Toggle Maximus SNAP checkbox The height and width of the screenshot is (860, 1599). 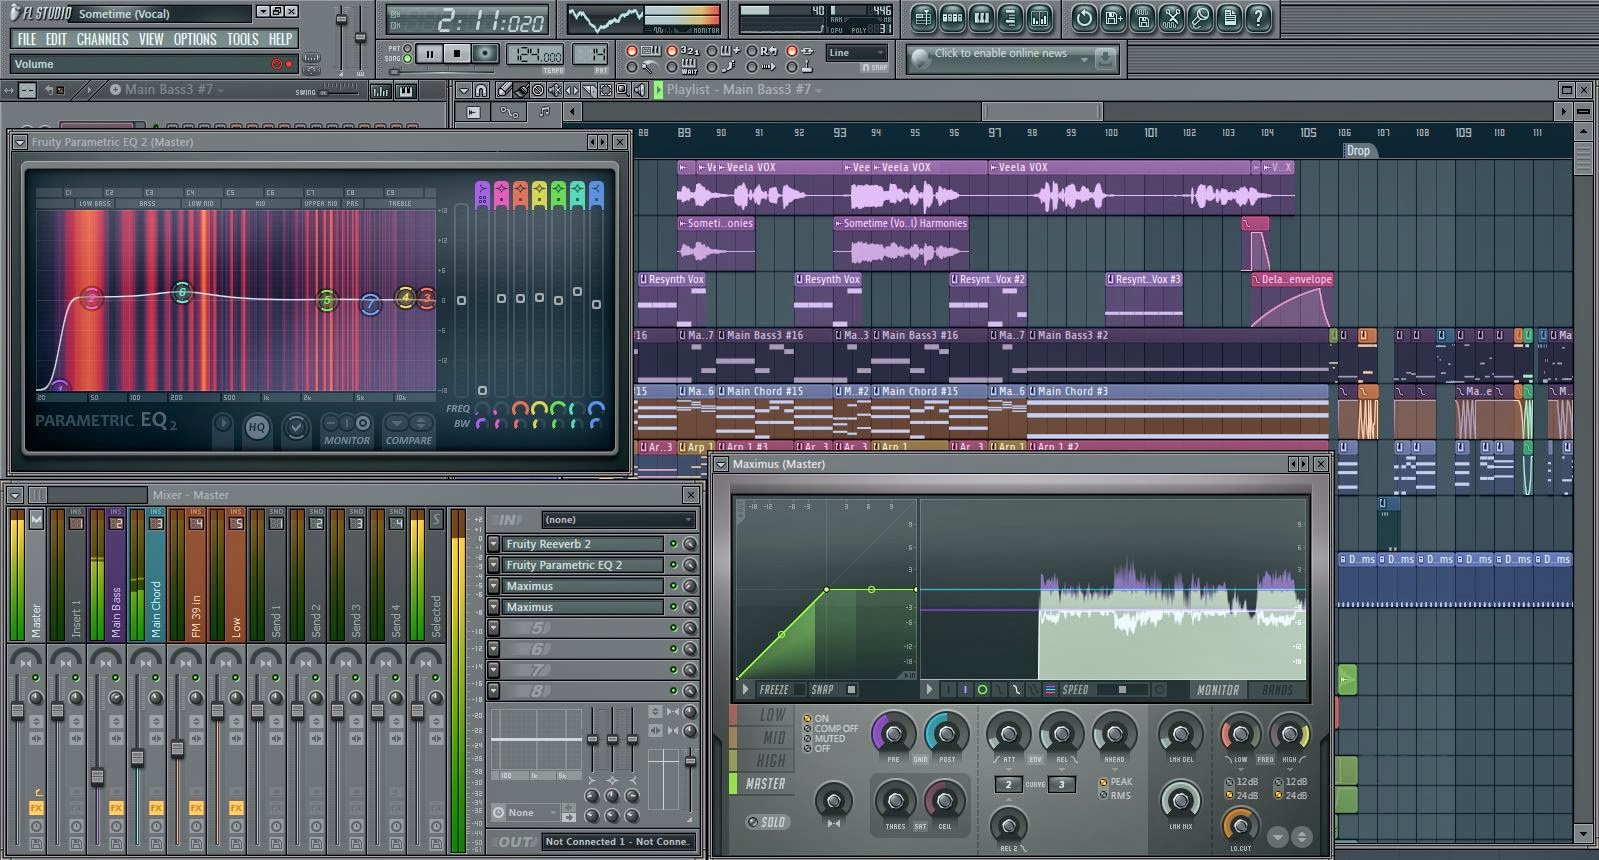tap(851, 689)
